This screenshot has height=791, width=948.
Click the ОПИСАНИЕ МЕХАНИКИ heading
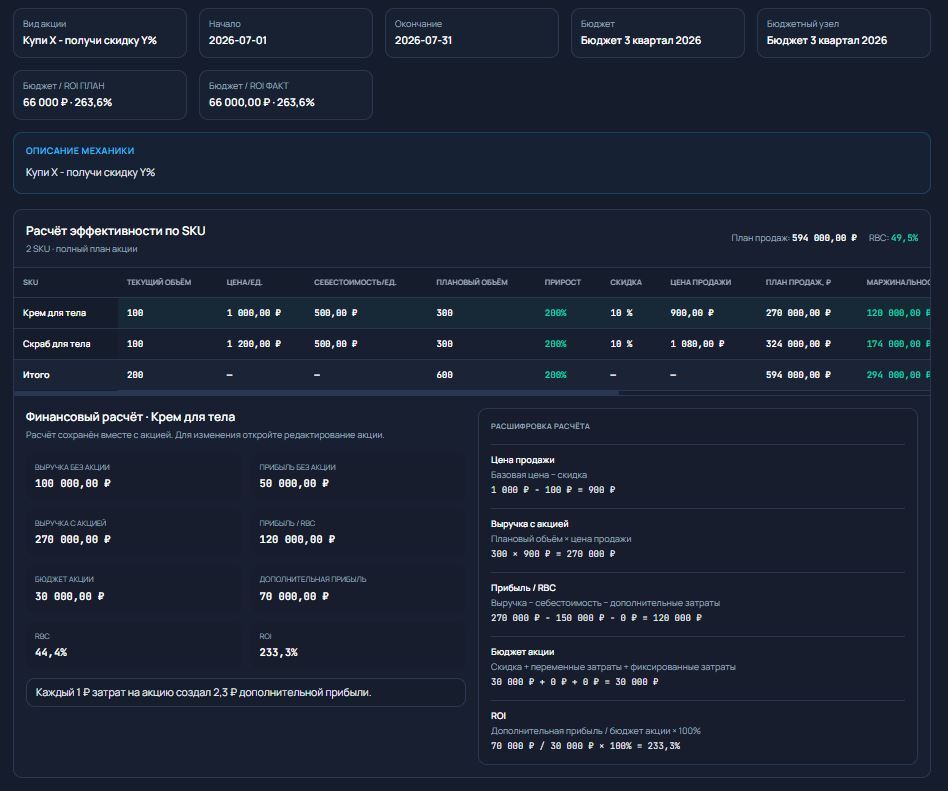pyautogui.click(x=80, y=151)
